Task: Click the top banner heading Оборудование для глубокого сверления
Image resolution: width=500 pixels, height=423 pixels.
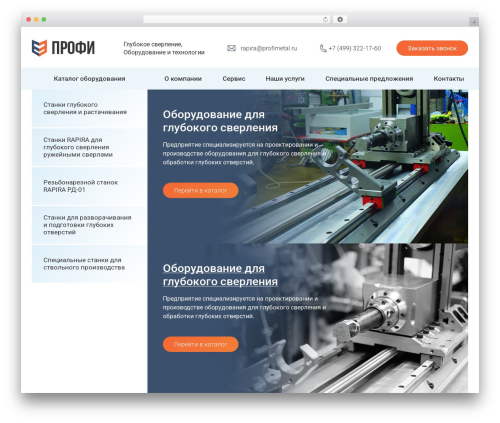Action: pyautogui.click(x=220, y=121)
